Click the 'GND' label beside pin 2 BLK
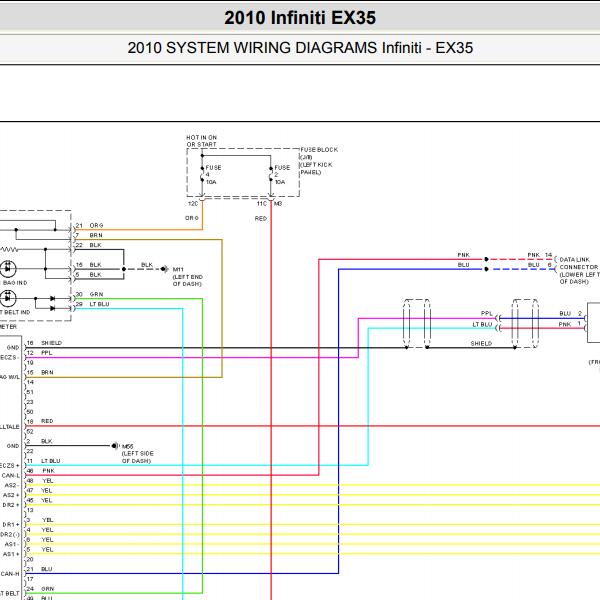 pyautogui.click(x=13, y=446)
